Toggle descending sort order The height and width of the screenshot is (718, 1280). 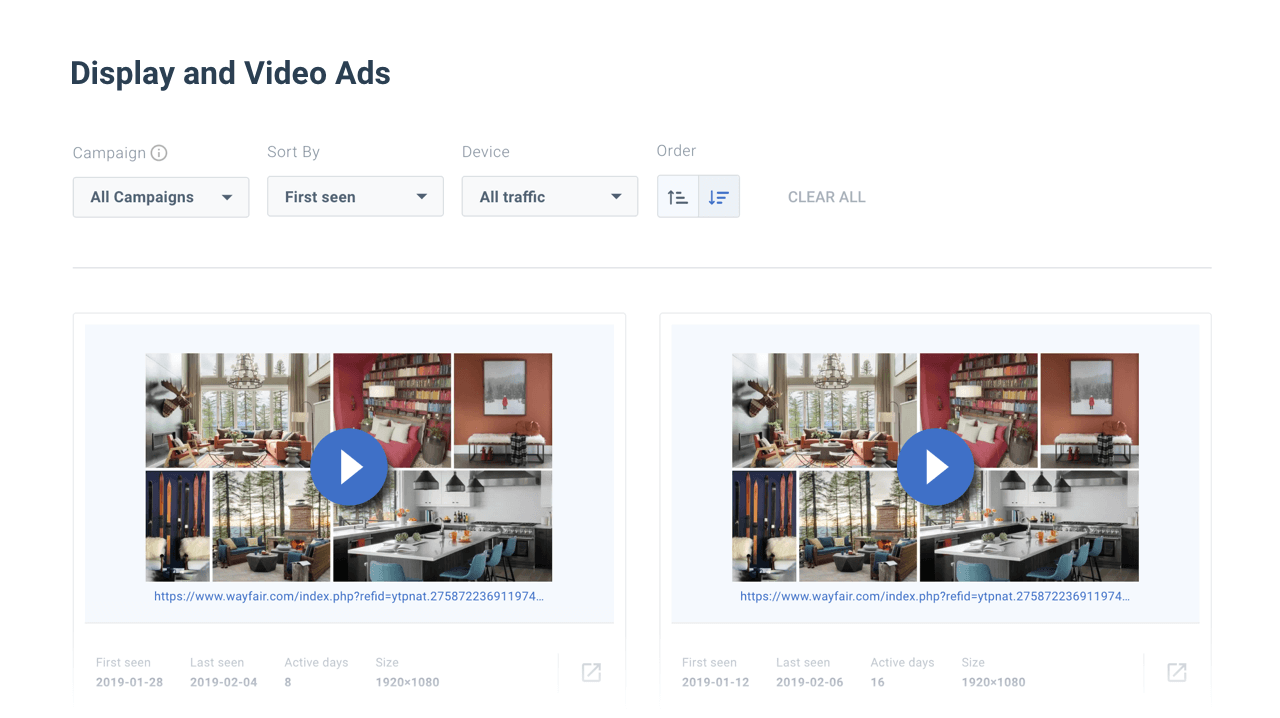pyautogui.click(x=719, y=197)
